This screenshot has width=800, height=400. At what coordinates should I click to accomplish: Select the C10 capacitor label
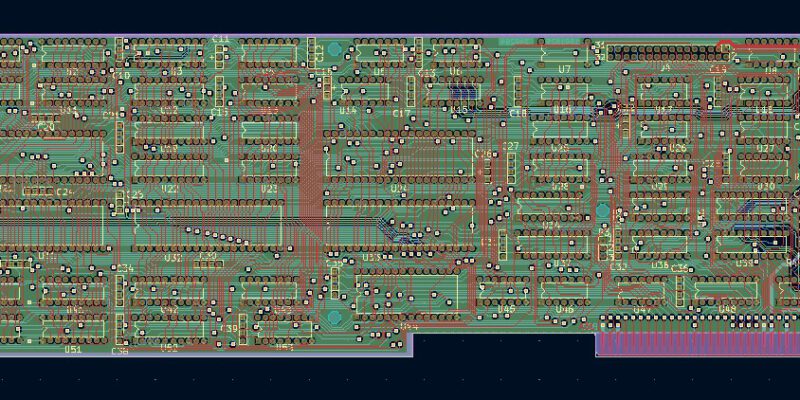click(x=120, y=75)
